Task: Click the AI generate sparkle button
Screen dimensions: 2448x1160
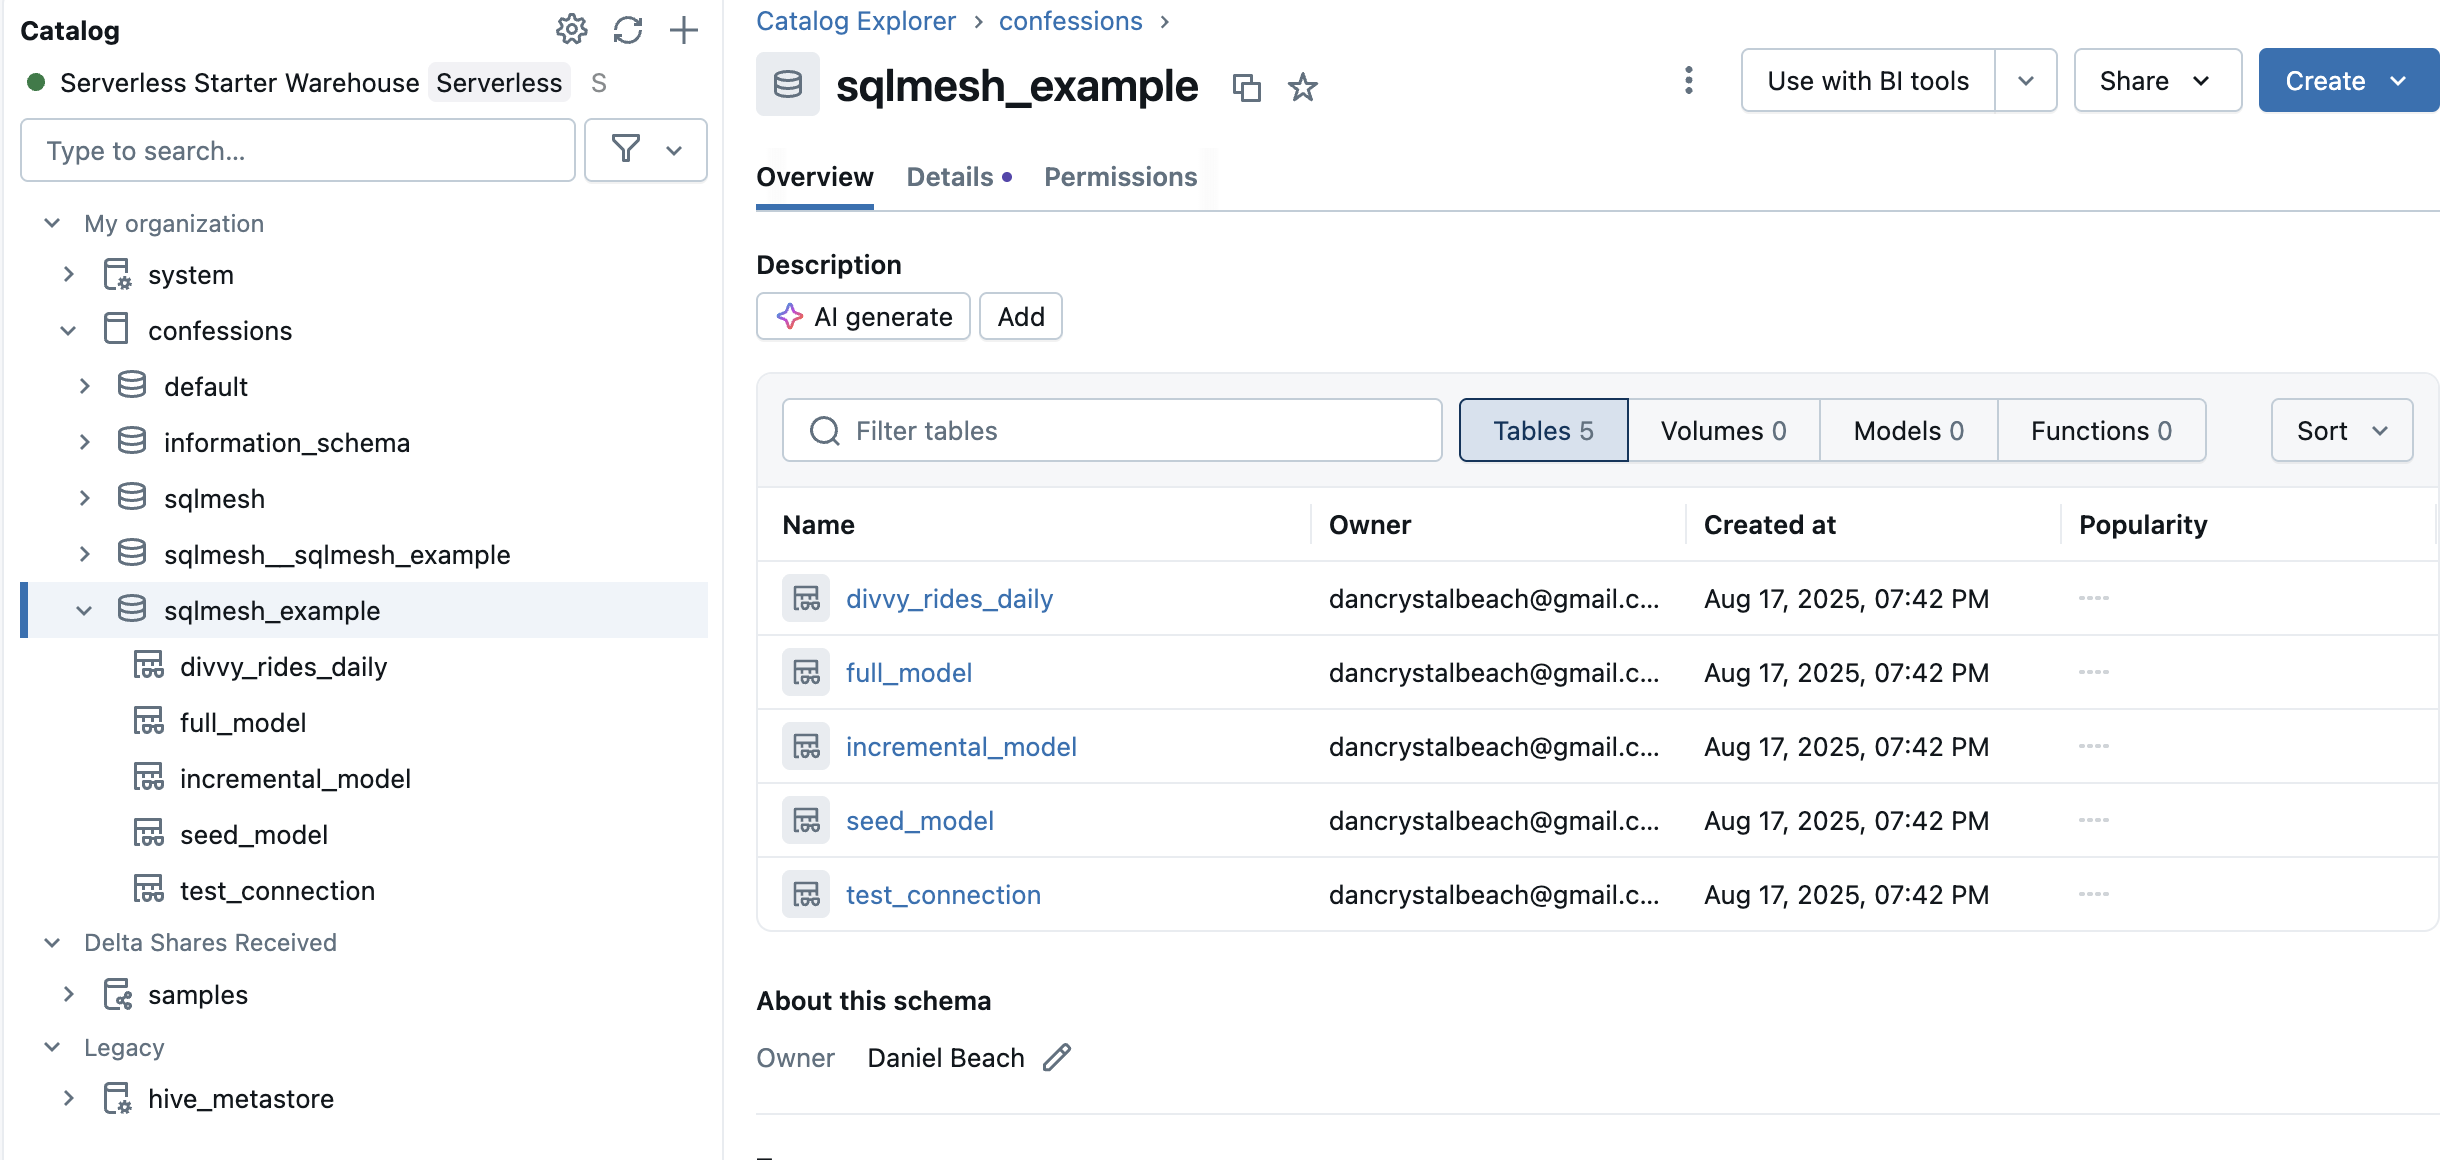Action: click(x=863, y=317)
